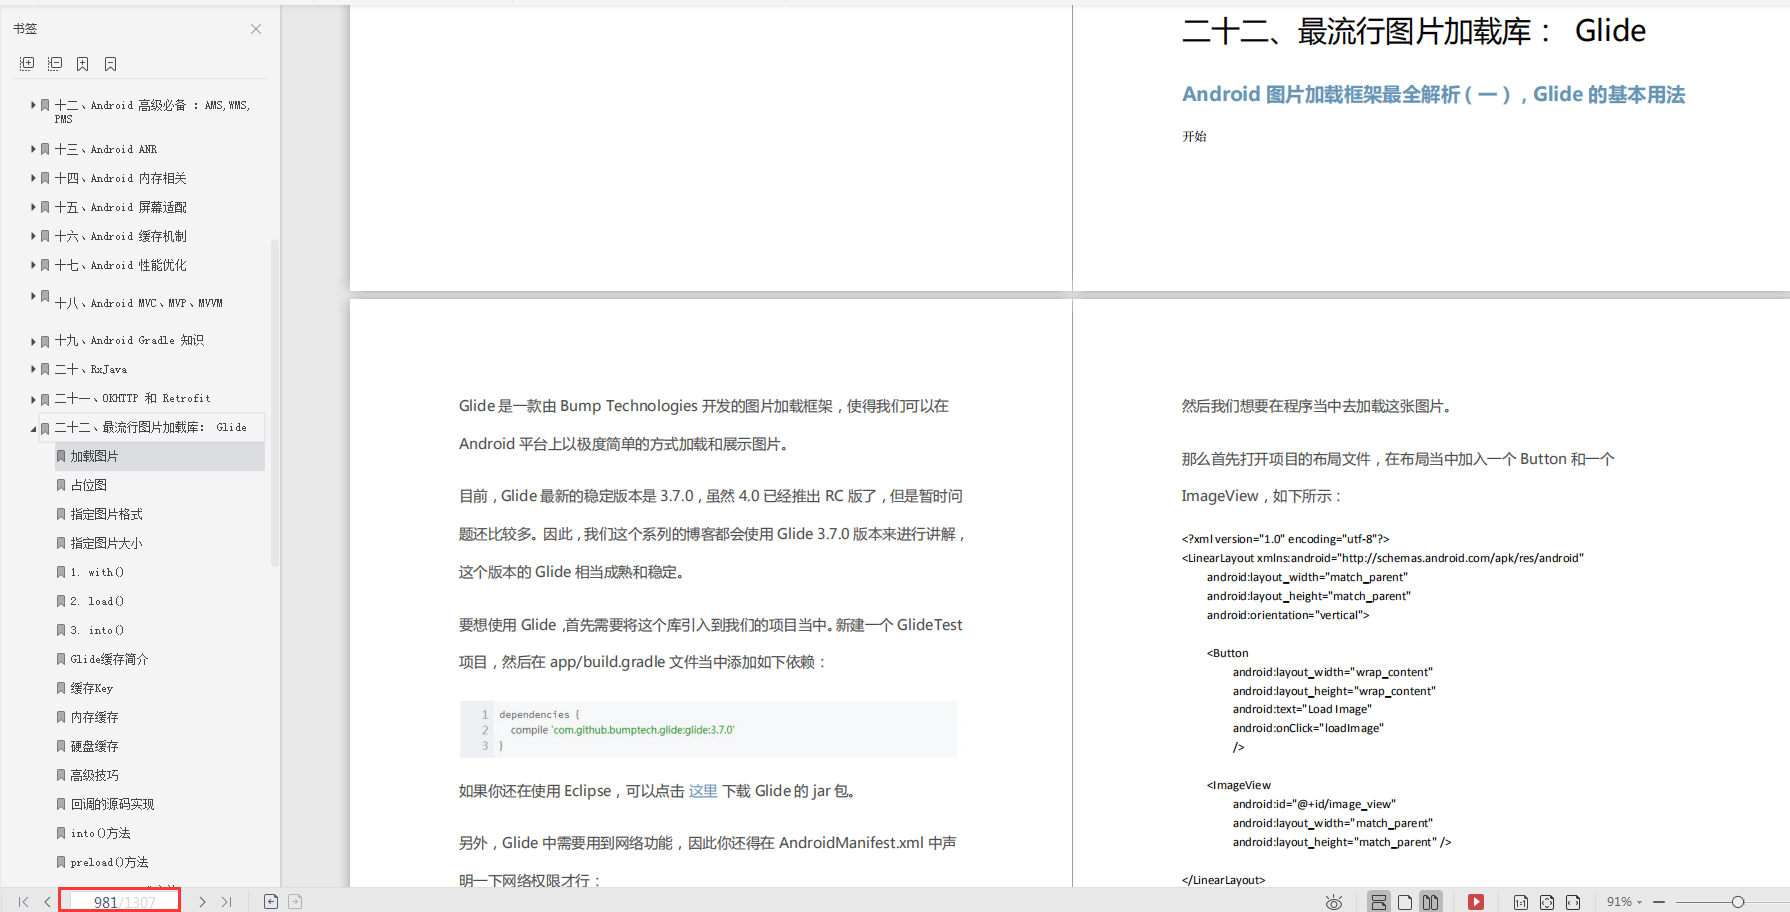The width and height of the screenshot is (1790, 912).
Task: Expand the 十四、Android 内存相关 bookmark
Action: tap(33, 178)
